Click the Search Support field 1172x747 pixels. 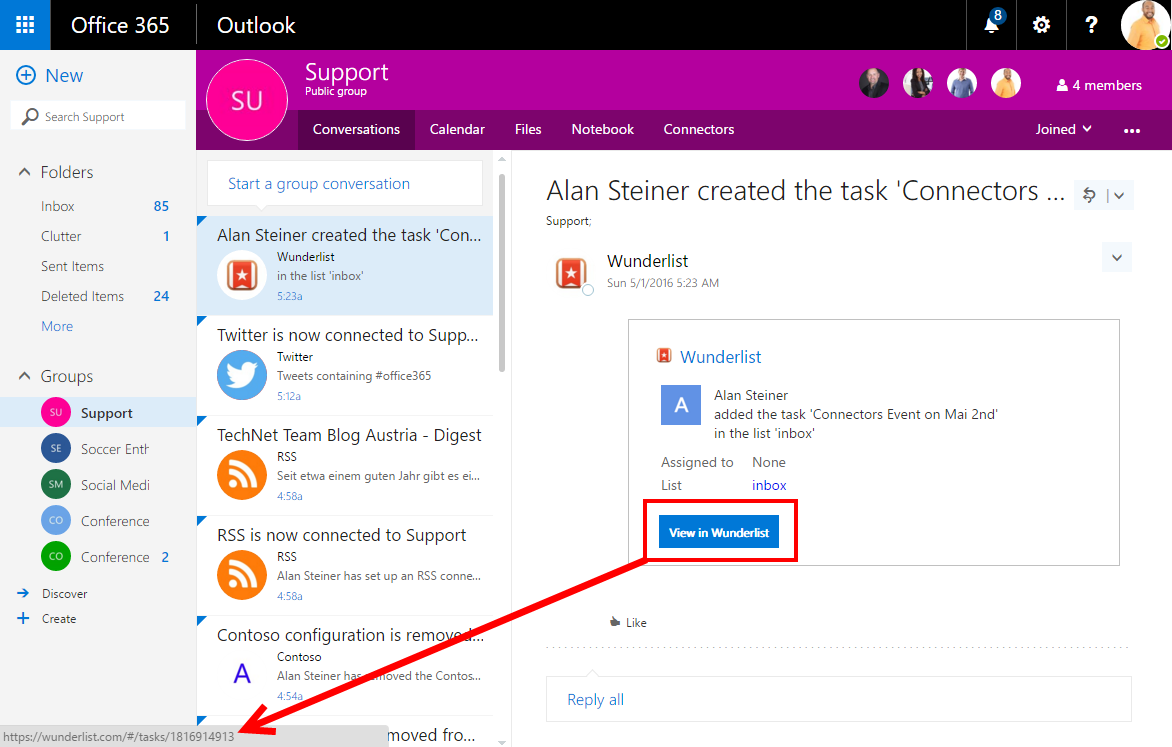pos(98,116)
